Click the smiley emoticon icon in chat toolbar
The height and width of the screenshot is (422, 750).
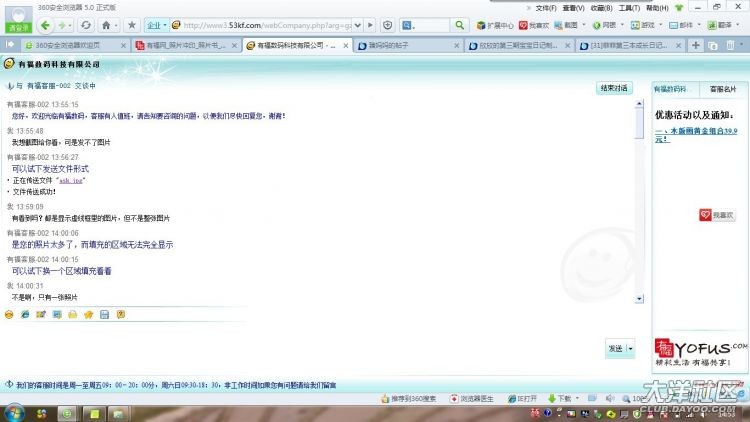coord(9,314)
